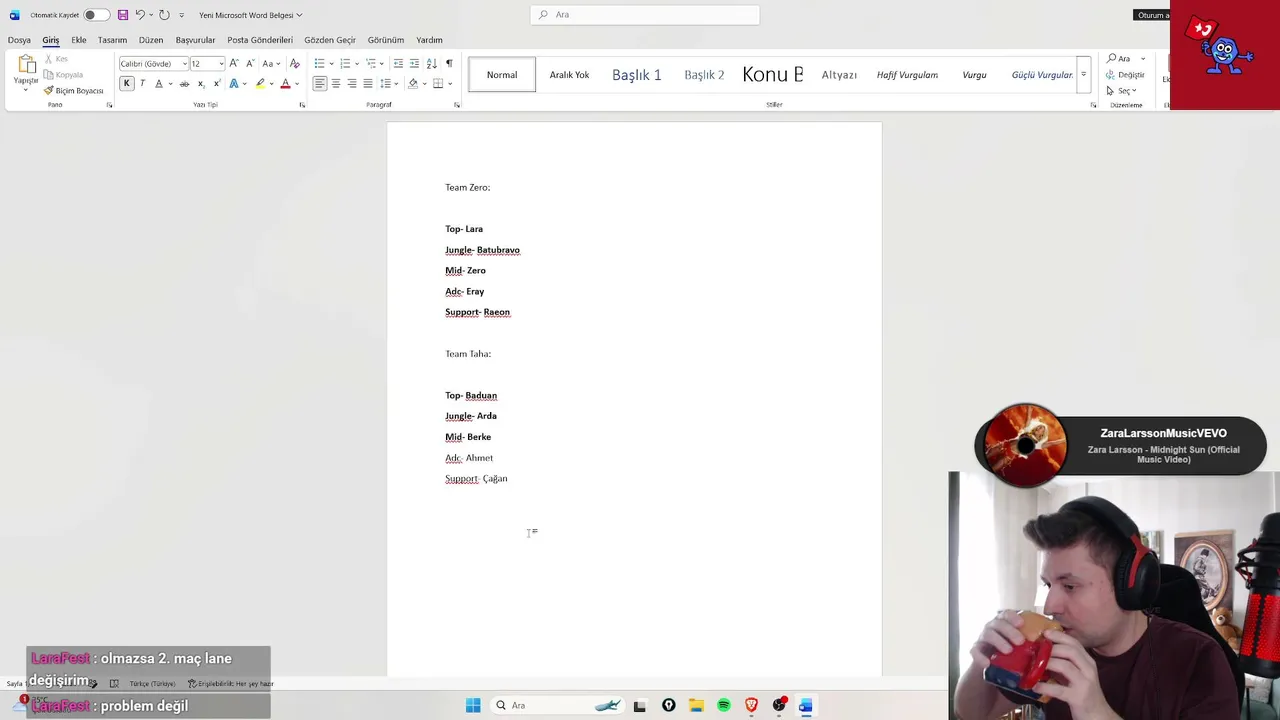Toggle paragraph marks display with the pilcrow
1280x720 pixels.
coord(448,63)
